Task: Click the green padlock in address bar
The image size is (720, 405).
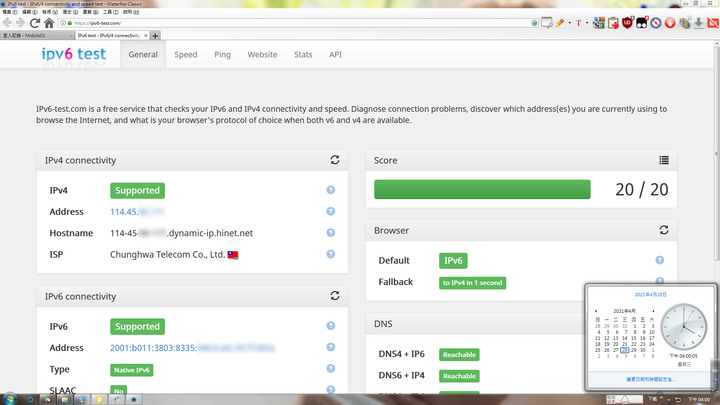Action: click(x=70, y=23)
